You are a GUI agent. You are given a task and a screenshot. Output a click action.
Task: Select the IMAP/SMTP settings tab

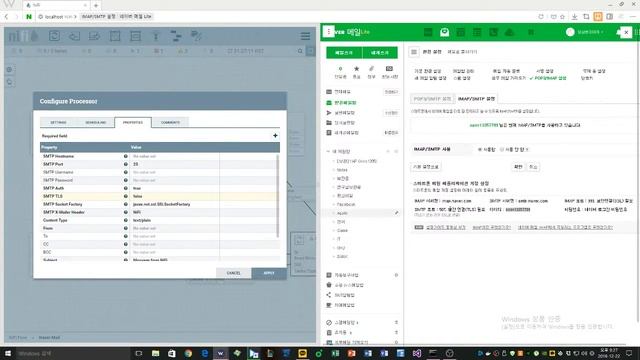point(476,99)
